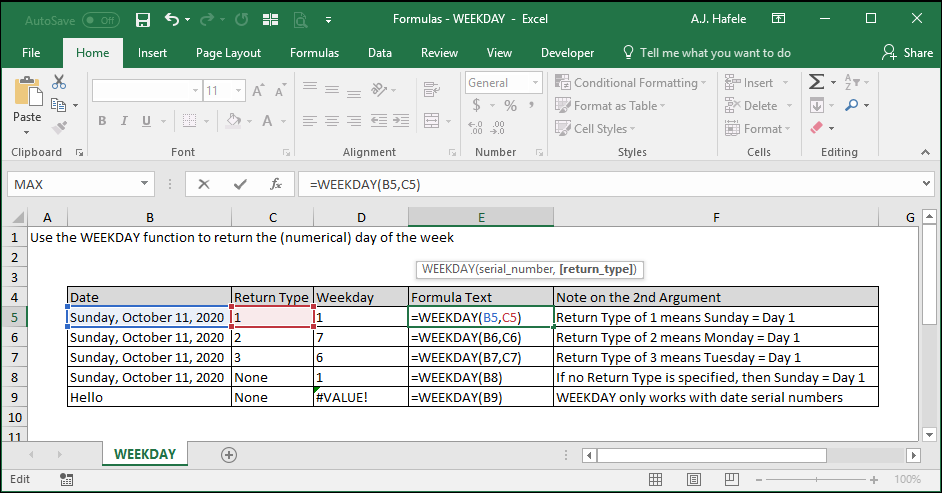Expand the formula bar
942x493 pixels.
coord(926,184)
